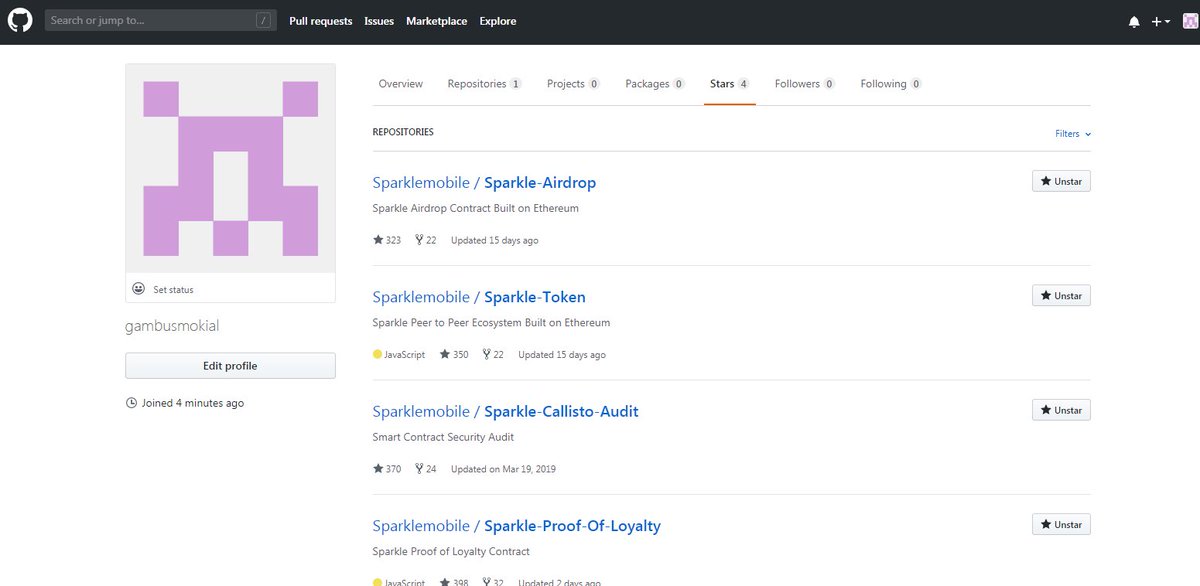1200x586 pixels.
Task: Open Marketplace in header
Action: (x=436, y=21)
